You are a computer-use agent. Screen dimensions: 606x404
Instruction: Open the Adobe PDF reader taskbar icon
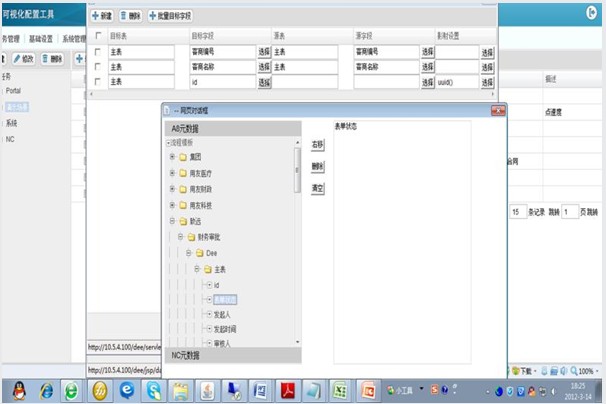[x=287, y=391]
